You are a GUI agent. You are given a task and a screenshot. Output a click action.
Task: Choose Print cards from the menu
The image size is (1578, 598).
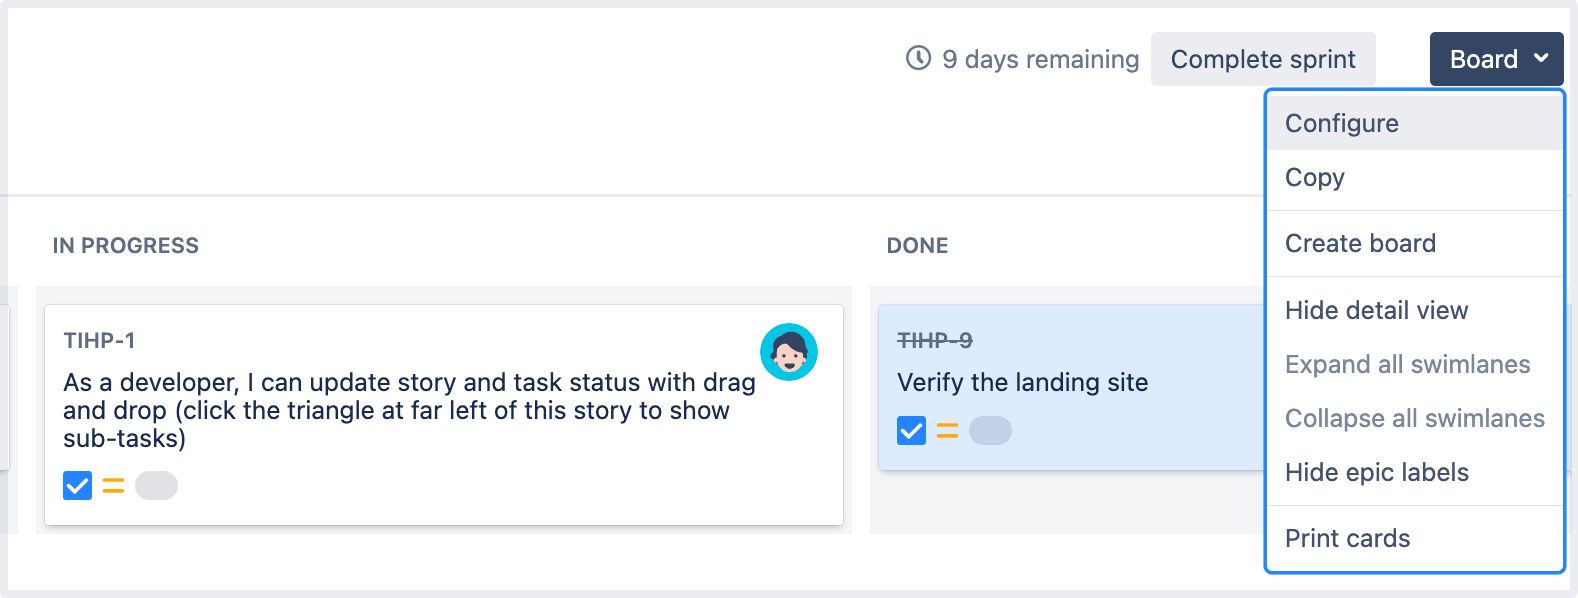[x=1347, y=538]
